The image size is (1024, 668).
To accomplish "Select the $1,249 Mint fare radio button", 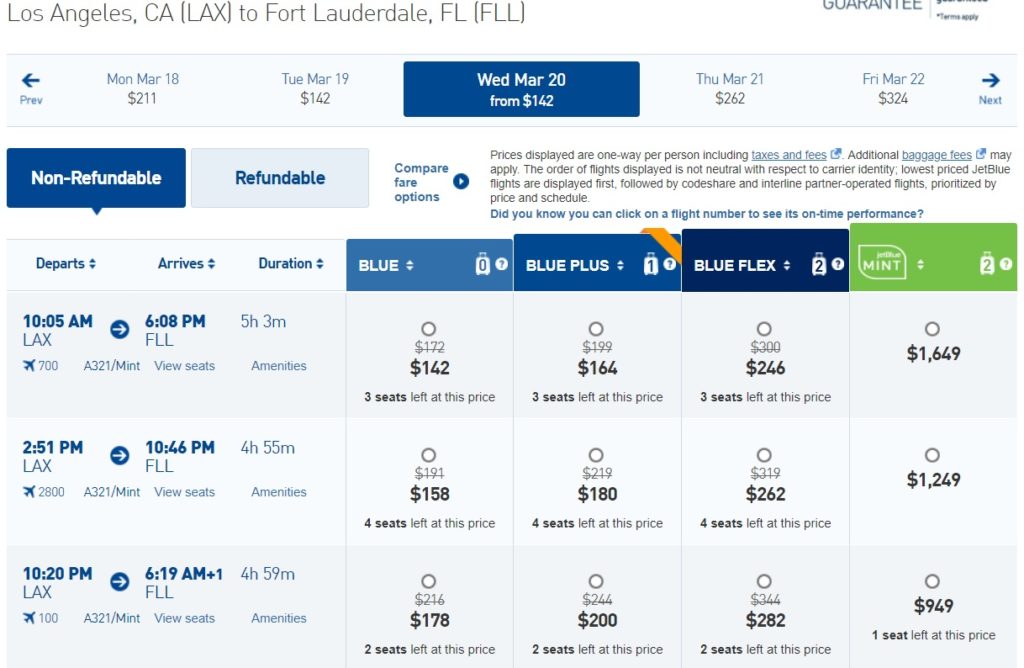I will pos(932,455).
